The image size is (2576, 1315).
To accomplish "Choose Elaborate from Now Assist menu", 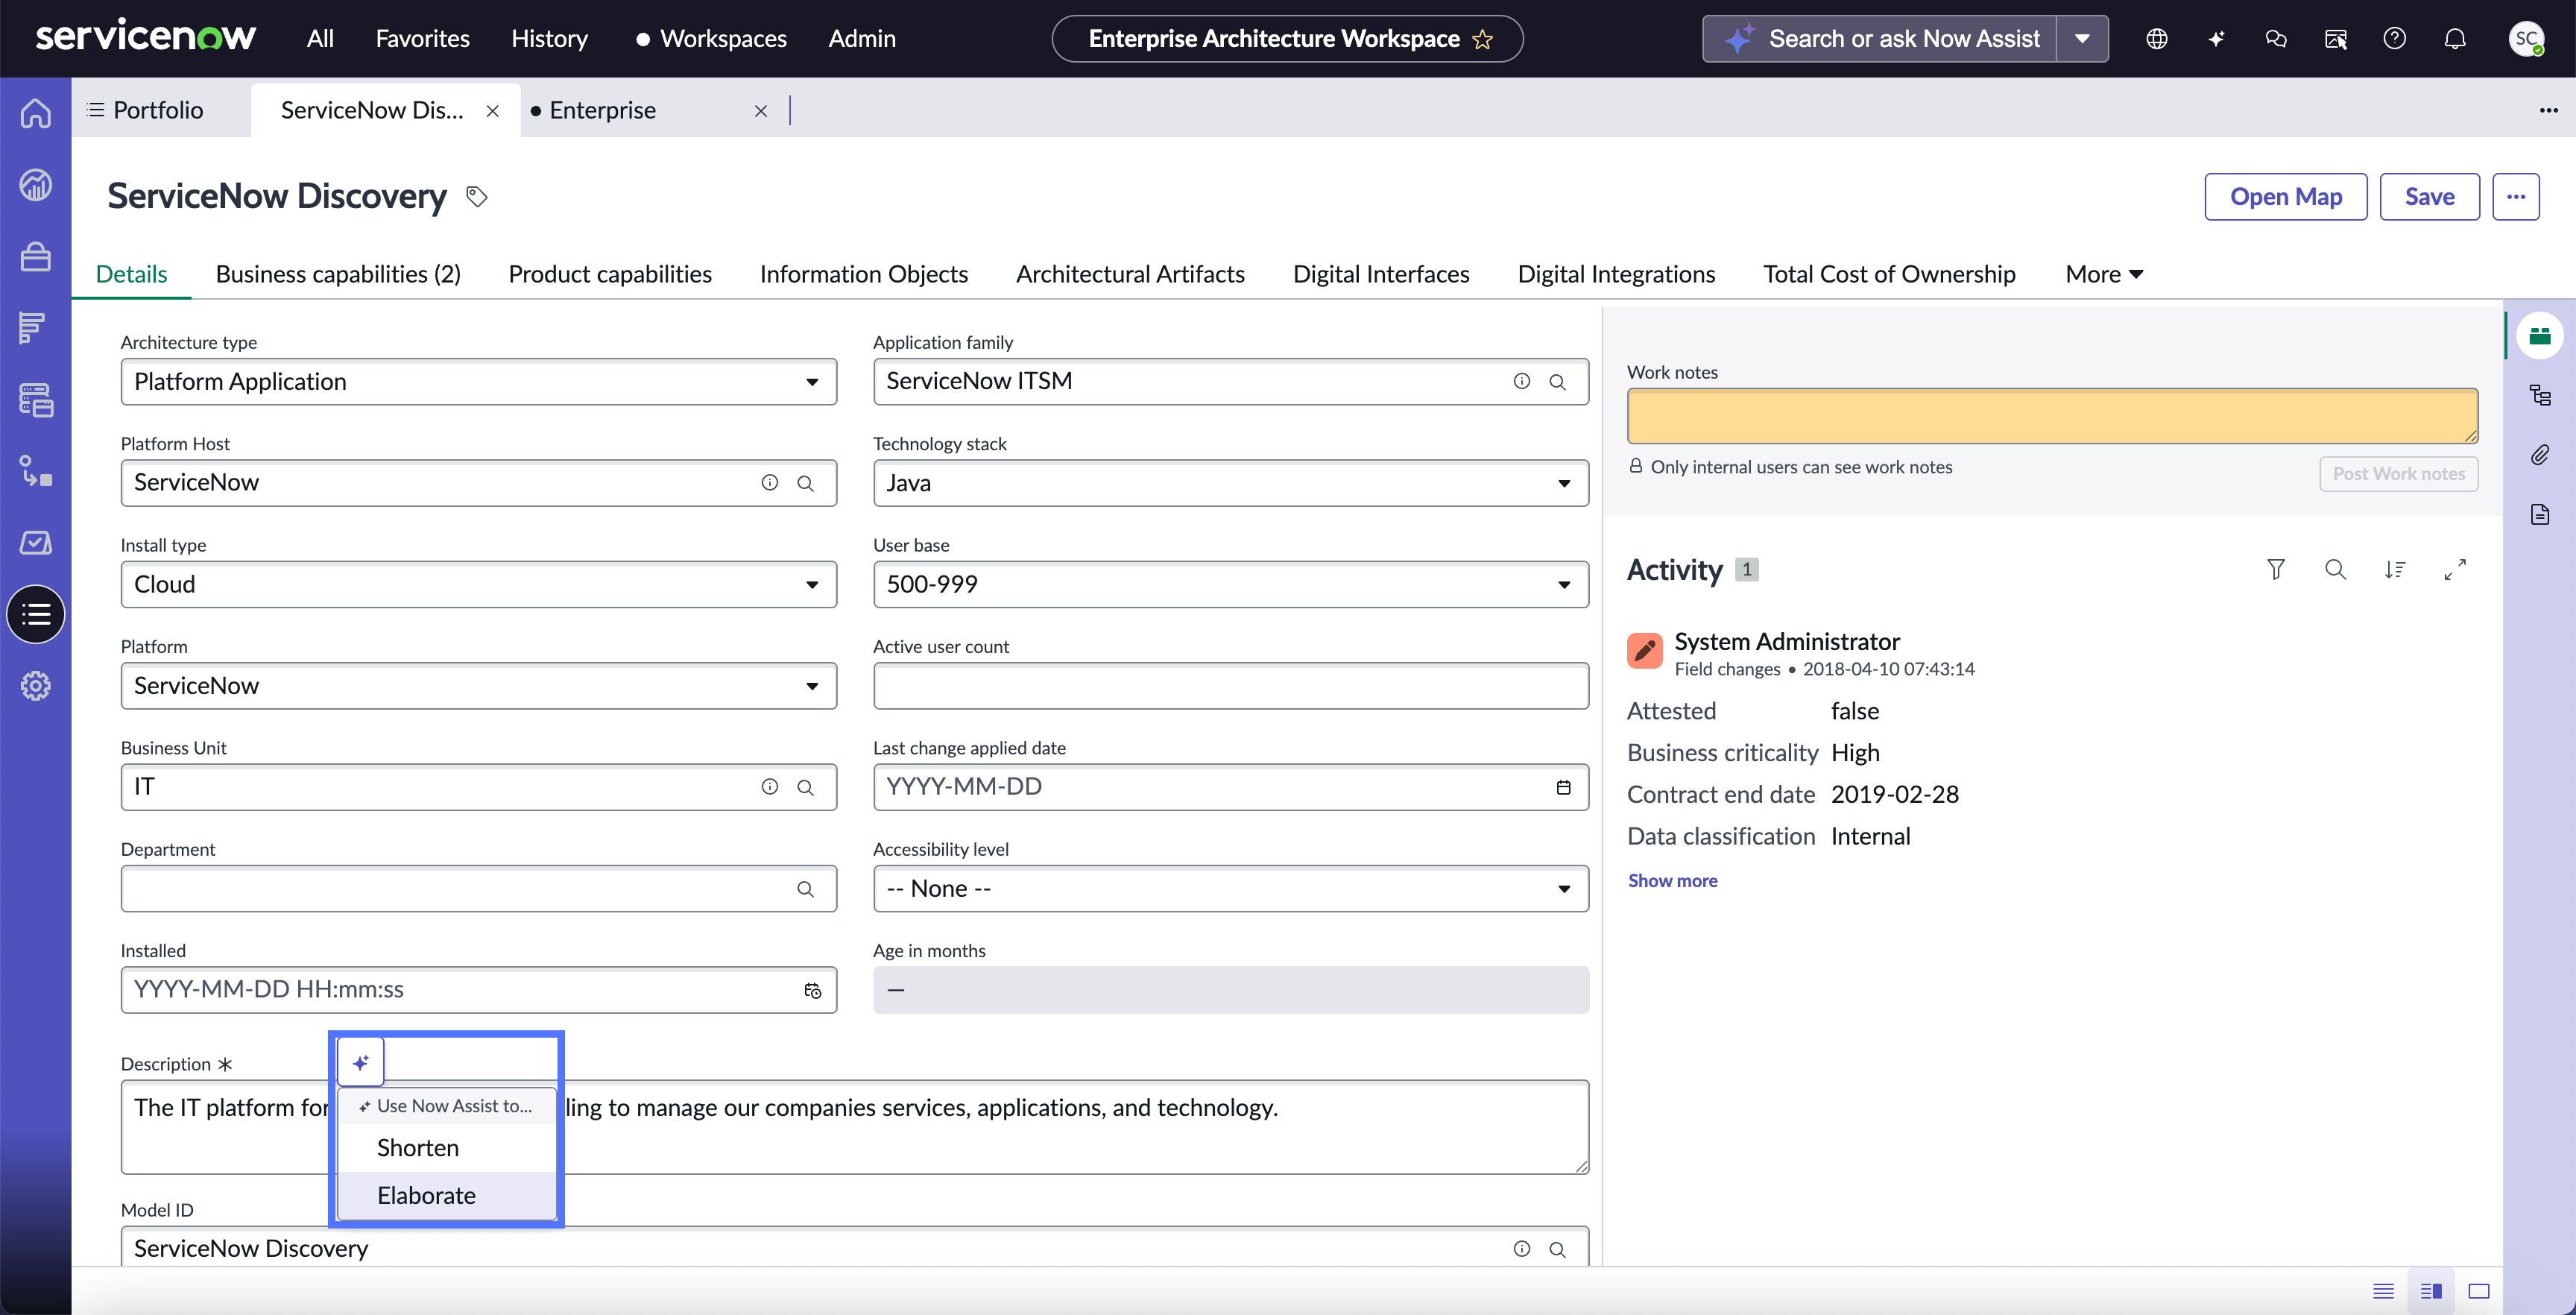I will [x=446, y=1195].
